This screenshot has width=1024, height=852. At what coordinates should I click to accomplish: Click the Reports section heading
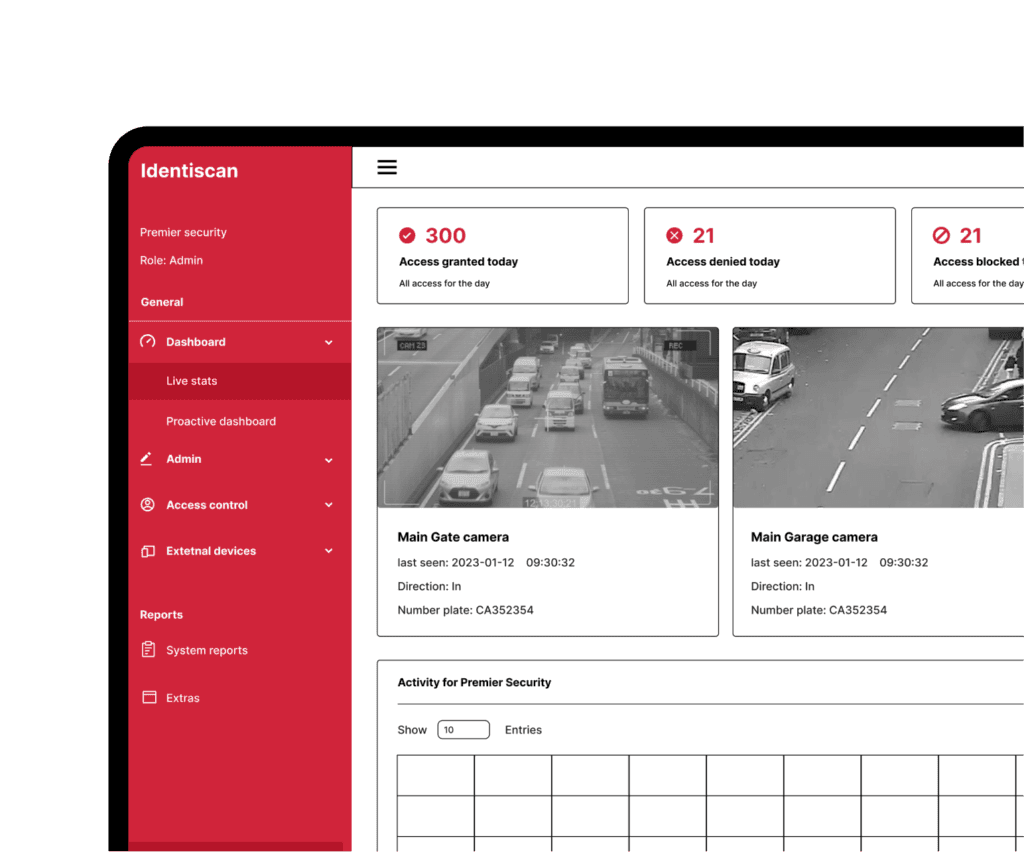point(161,615)
